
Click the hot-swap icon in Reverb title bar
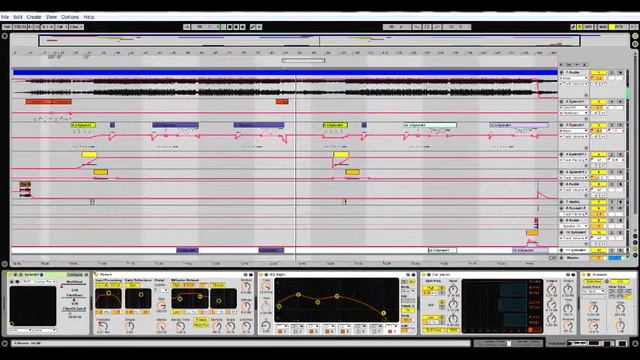tap(245, 275)
